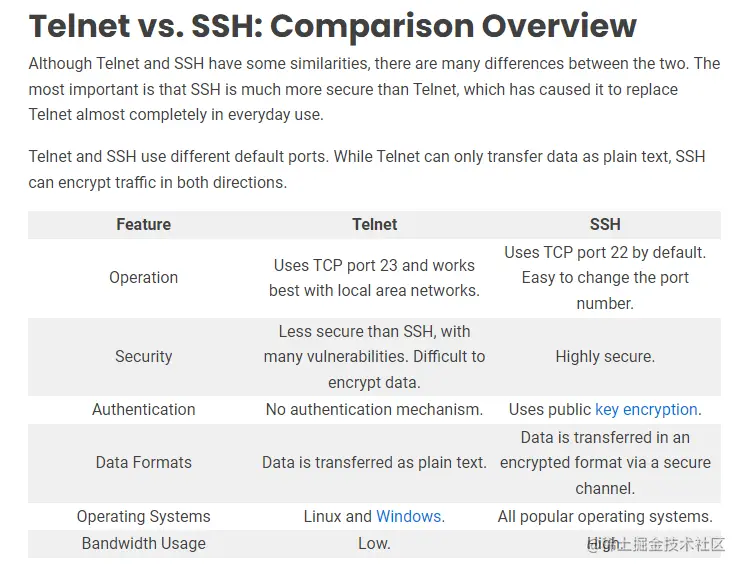Click the 'Data is transferred as plain text.' cell

[374, 462]
